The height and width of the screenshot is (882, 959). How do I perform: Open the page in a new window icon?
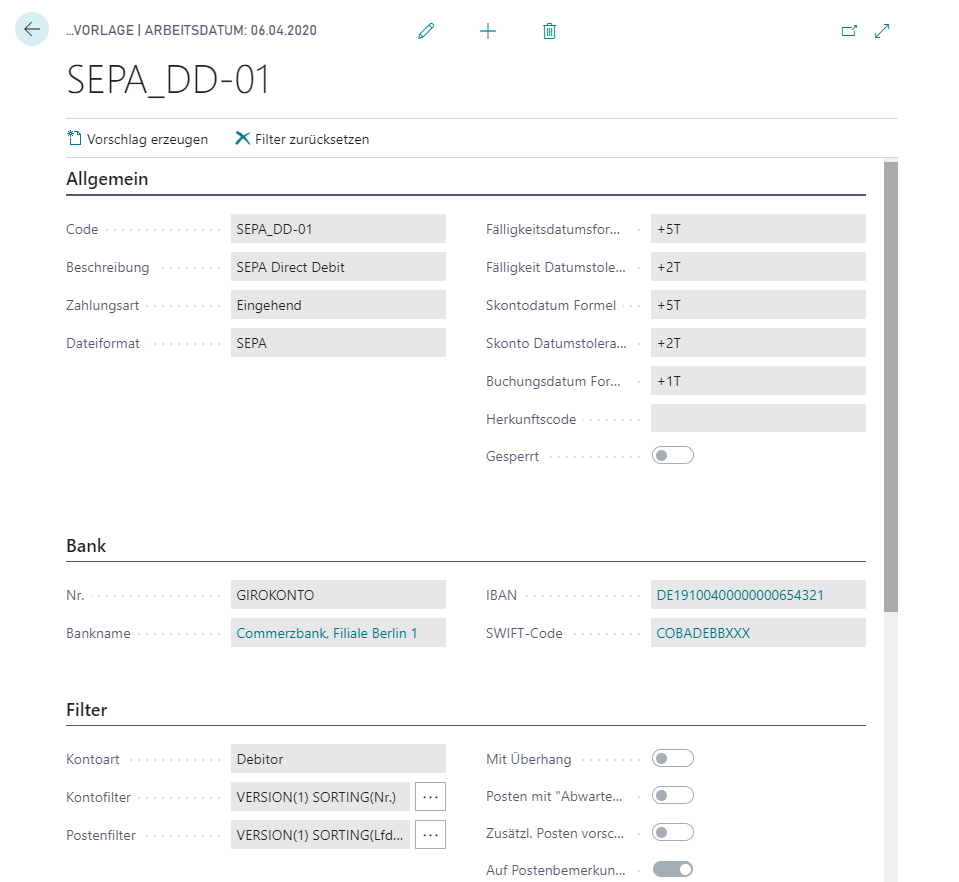pyautogui.click(x=849, y=31)
